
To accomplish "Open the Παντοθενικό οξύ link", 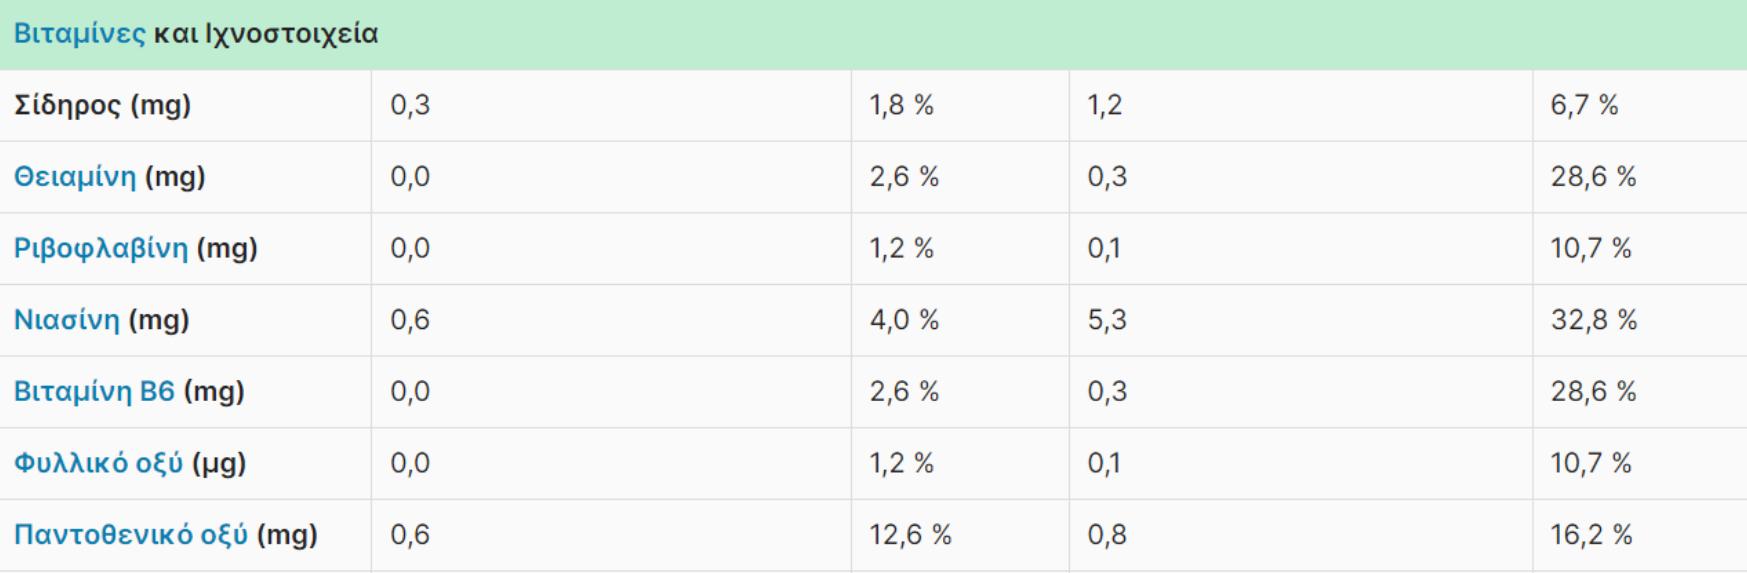I will tap(131, 535).
